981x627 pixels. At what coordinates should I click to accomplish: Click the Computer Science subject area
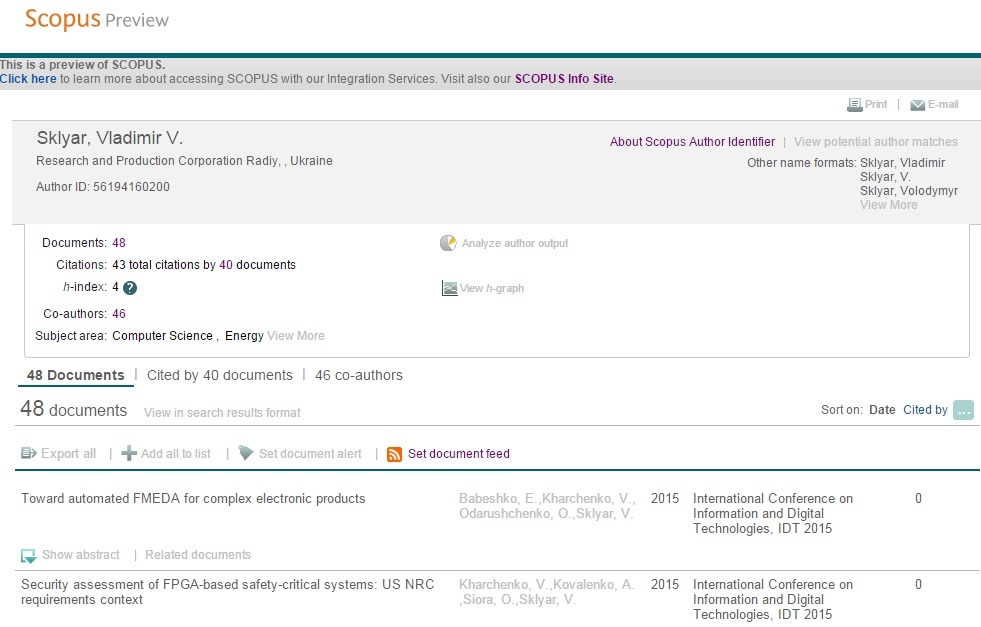coord(162,336)
